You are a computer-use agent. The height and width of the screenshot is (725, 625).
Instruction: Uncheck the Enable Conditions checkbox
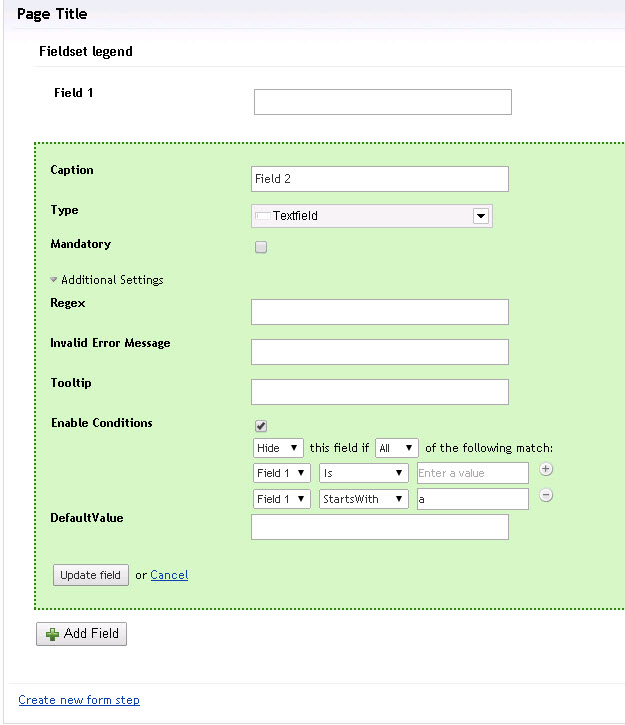pos(261,426)
